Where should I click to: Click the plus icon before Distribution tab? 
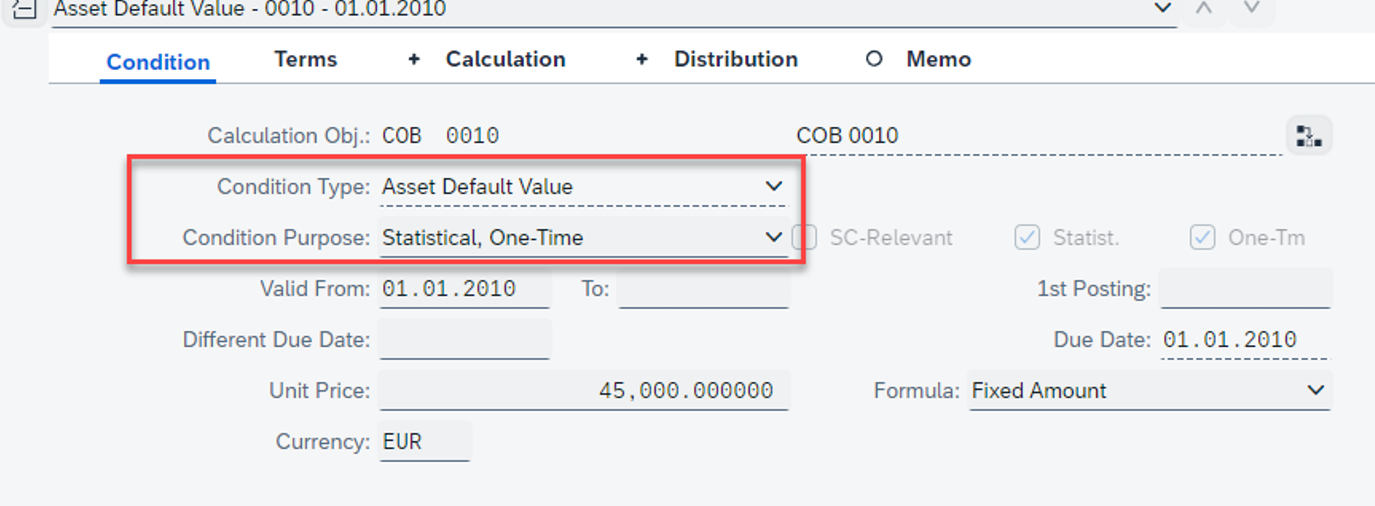(x=642, y=60)
